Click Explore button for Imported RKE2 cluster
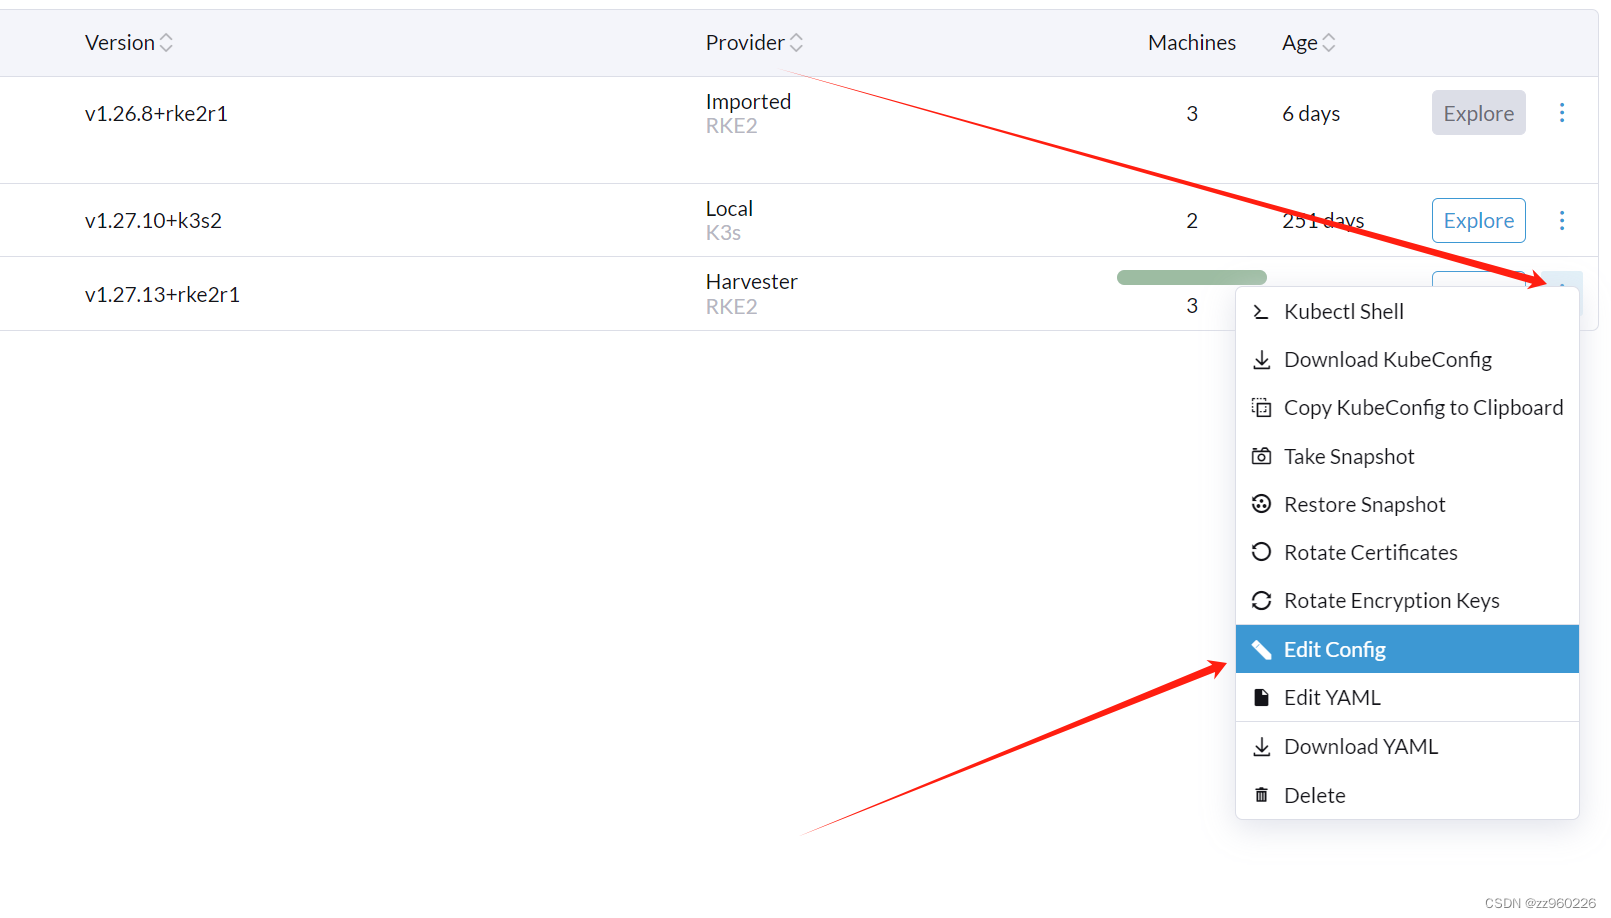This screenshot has height=918, width=1611. coord(1478,113)
